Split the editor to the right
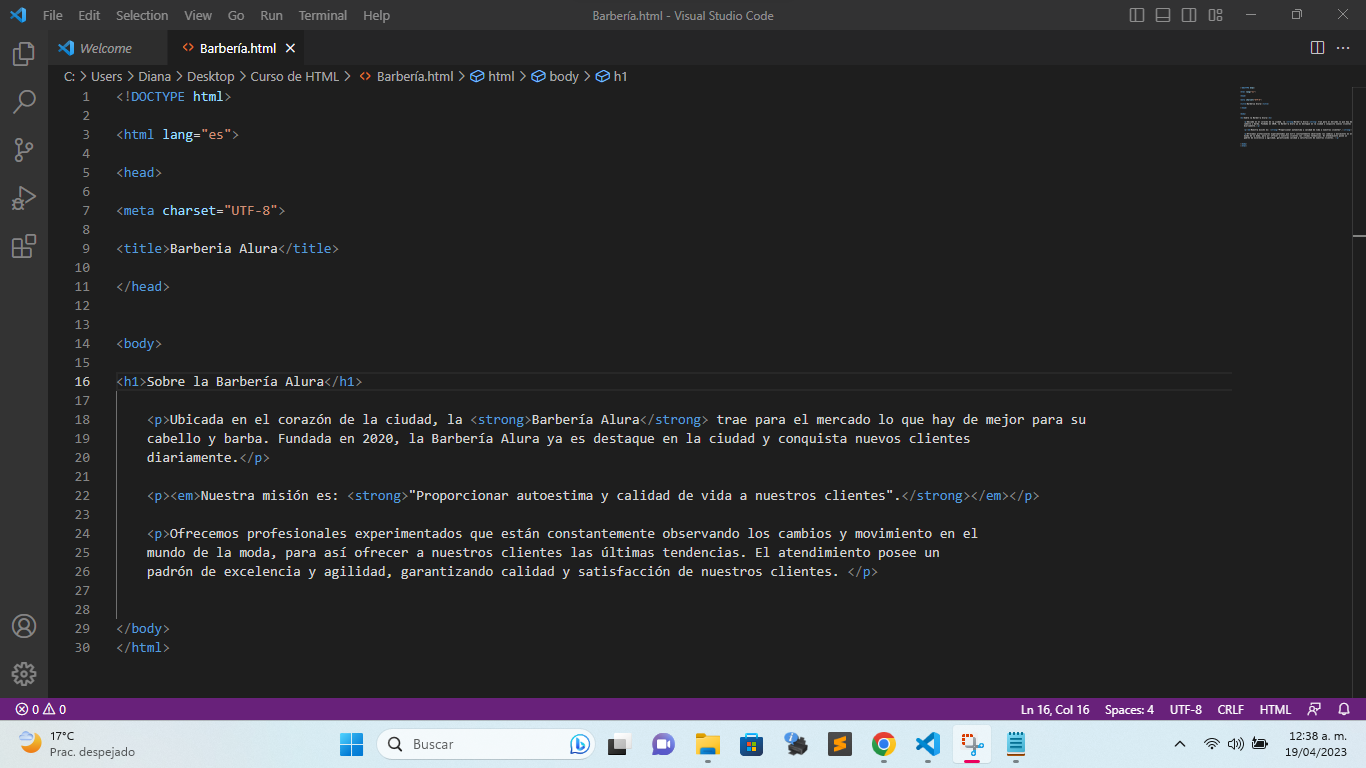The width and height of the screenshot is (1366, 768). (1317, 48)
